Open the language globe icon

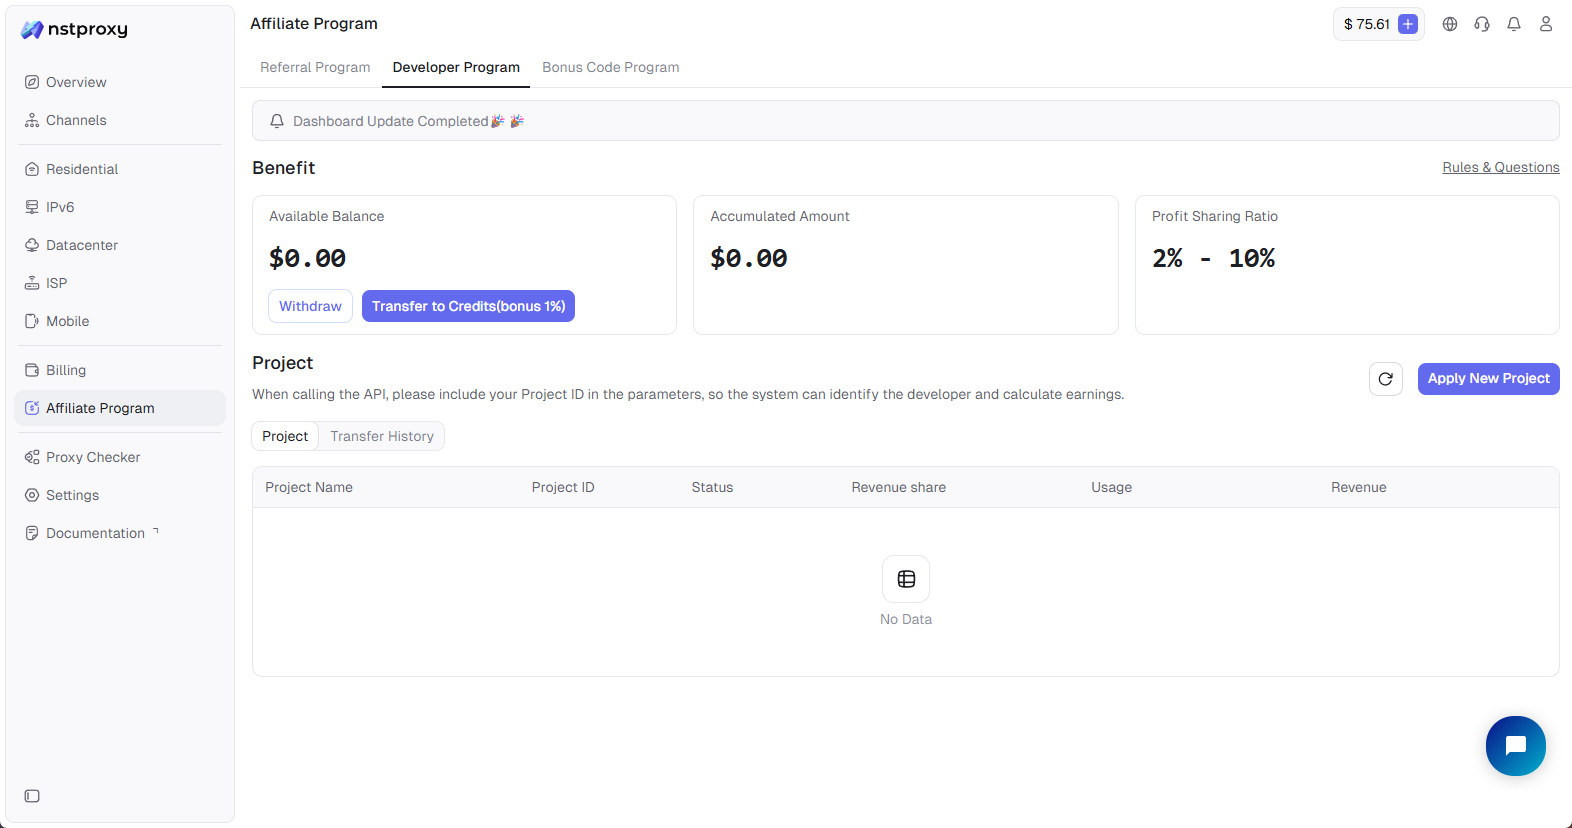[1449, 24]
